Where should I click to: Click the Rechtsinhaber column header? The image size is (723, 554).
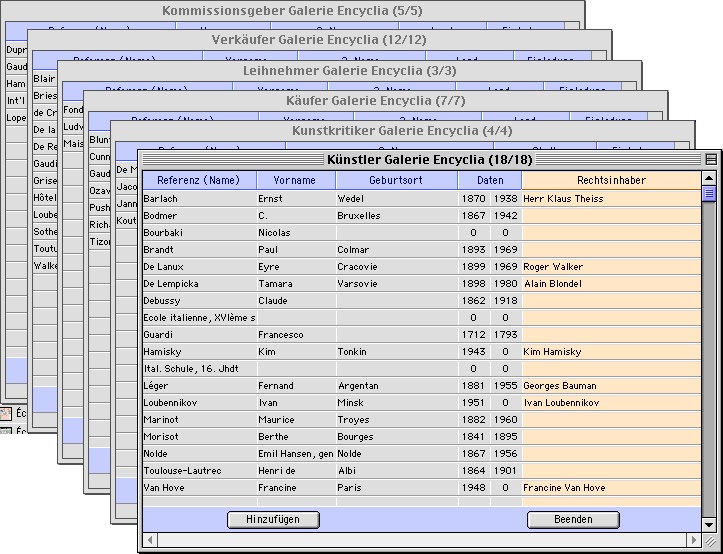(x=611, y=180)
